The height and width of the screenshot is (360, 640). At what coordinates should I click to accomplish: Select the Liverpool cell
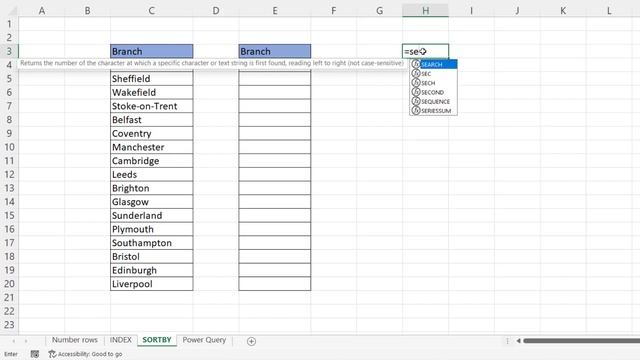click(151, 284)
